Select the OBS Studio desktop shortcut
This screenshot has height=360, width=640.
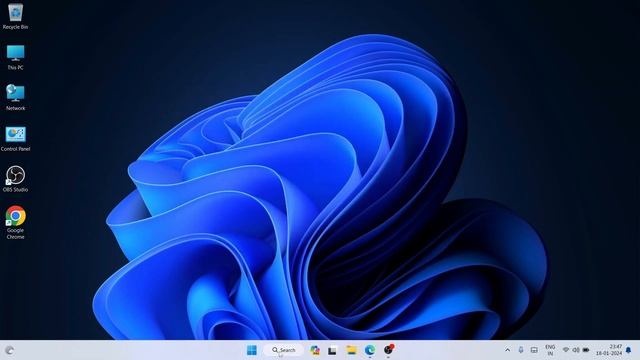16,179
